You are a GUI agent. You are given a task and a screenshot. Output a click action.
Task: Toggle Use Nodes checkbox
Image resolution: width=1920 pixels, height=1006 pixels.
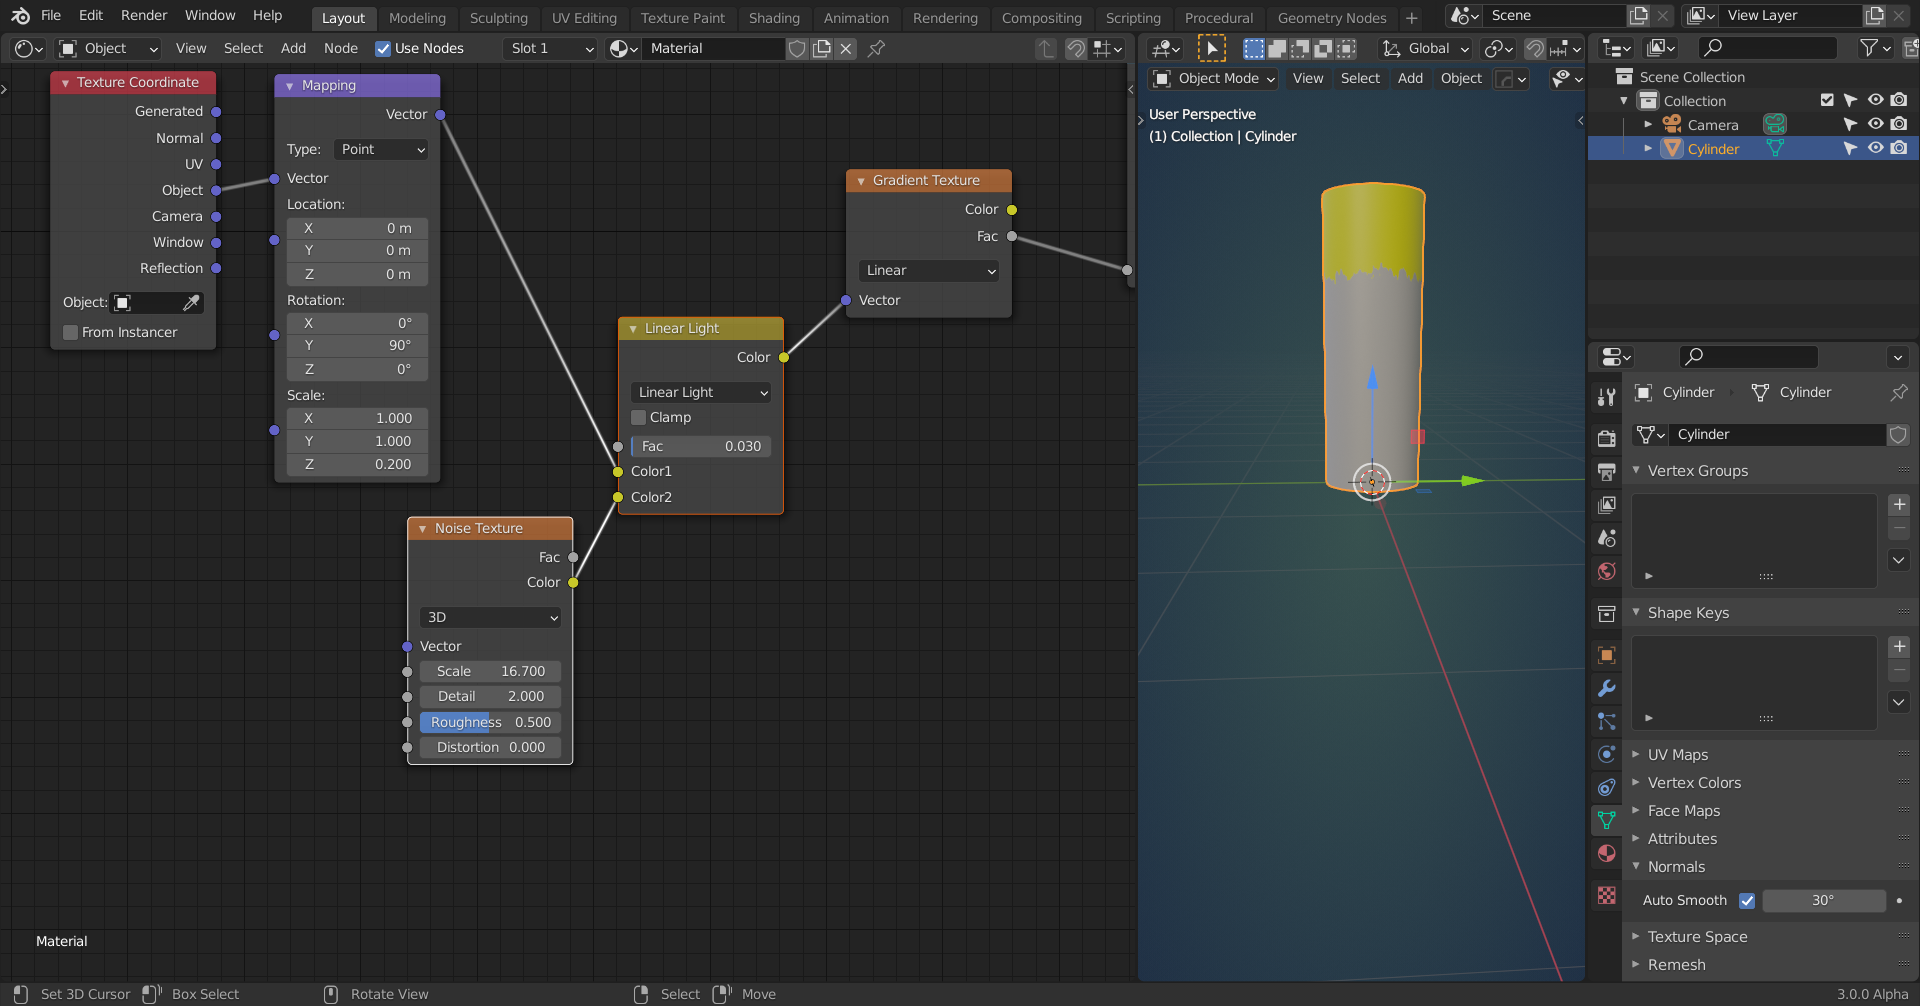click(x=382, y=48)
